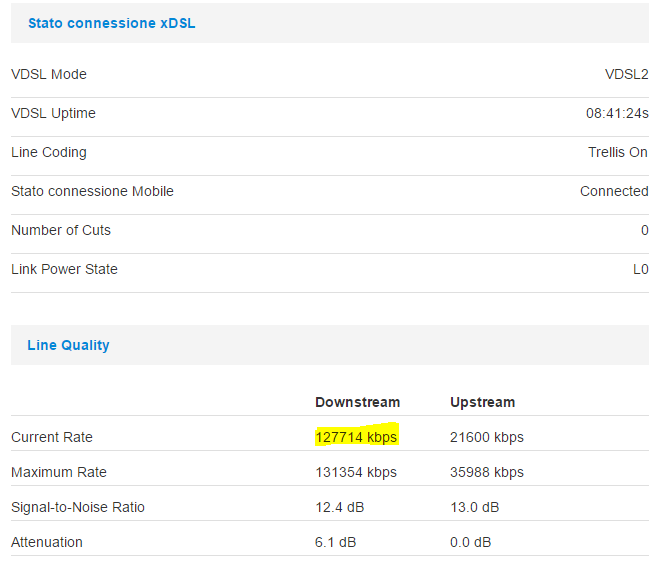This screenshot has height=567, width=660.
Task: Click the VDSL Uptime value 08:41:24s
Action: (x=616, y=113)
